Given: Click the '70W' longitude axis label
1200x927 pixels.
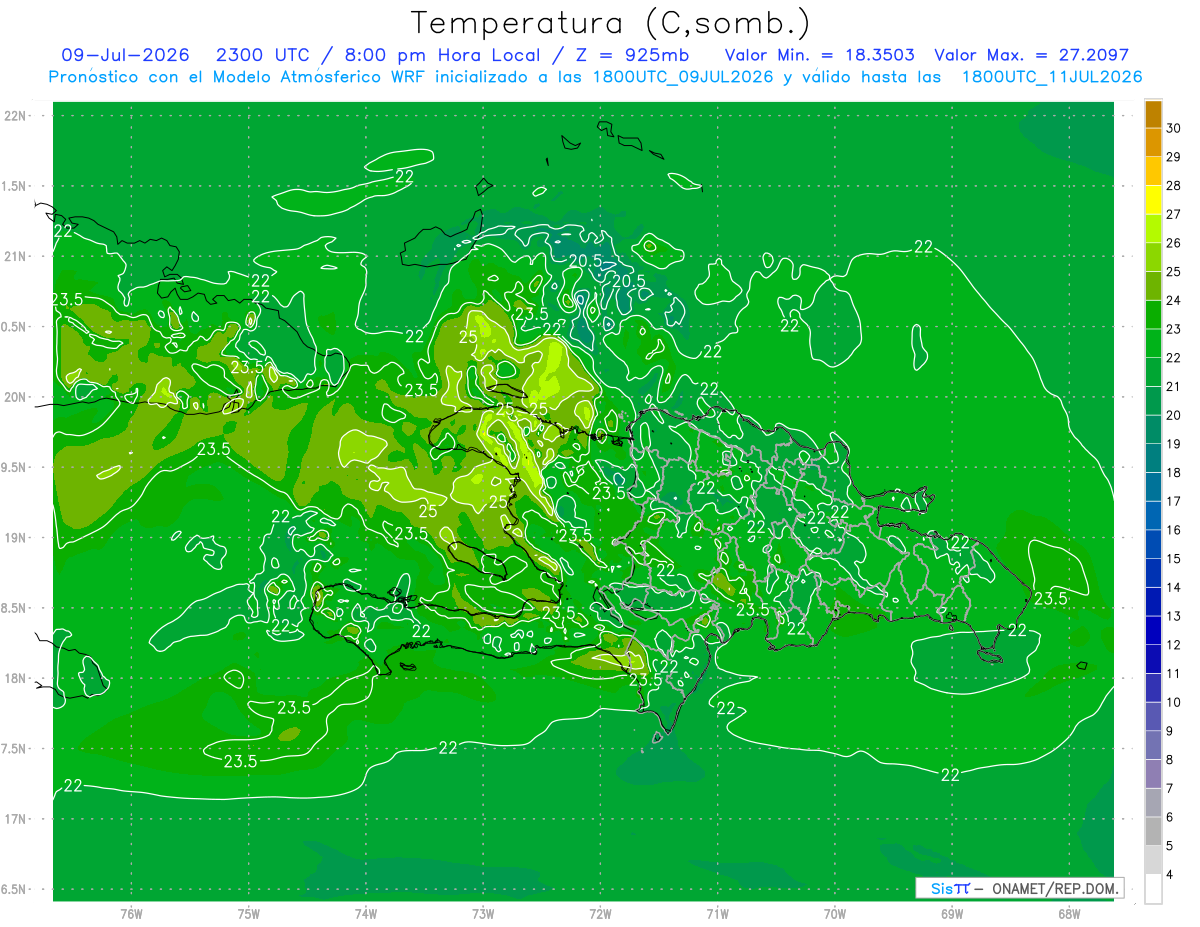Looking at the screenshot, I should [835, 914].
